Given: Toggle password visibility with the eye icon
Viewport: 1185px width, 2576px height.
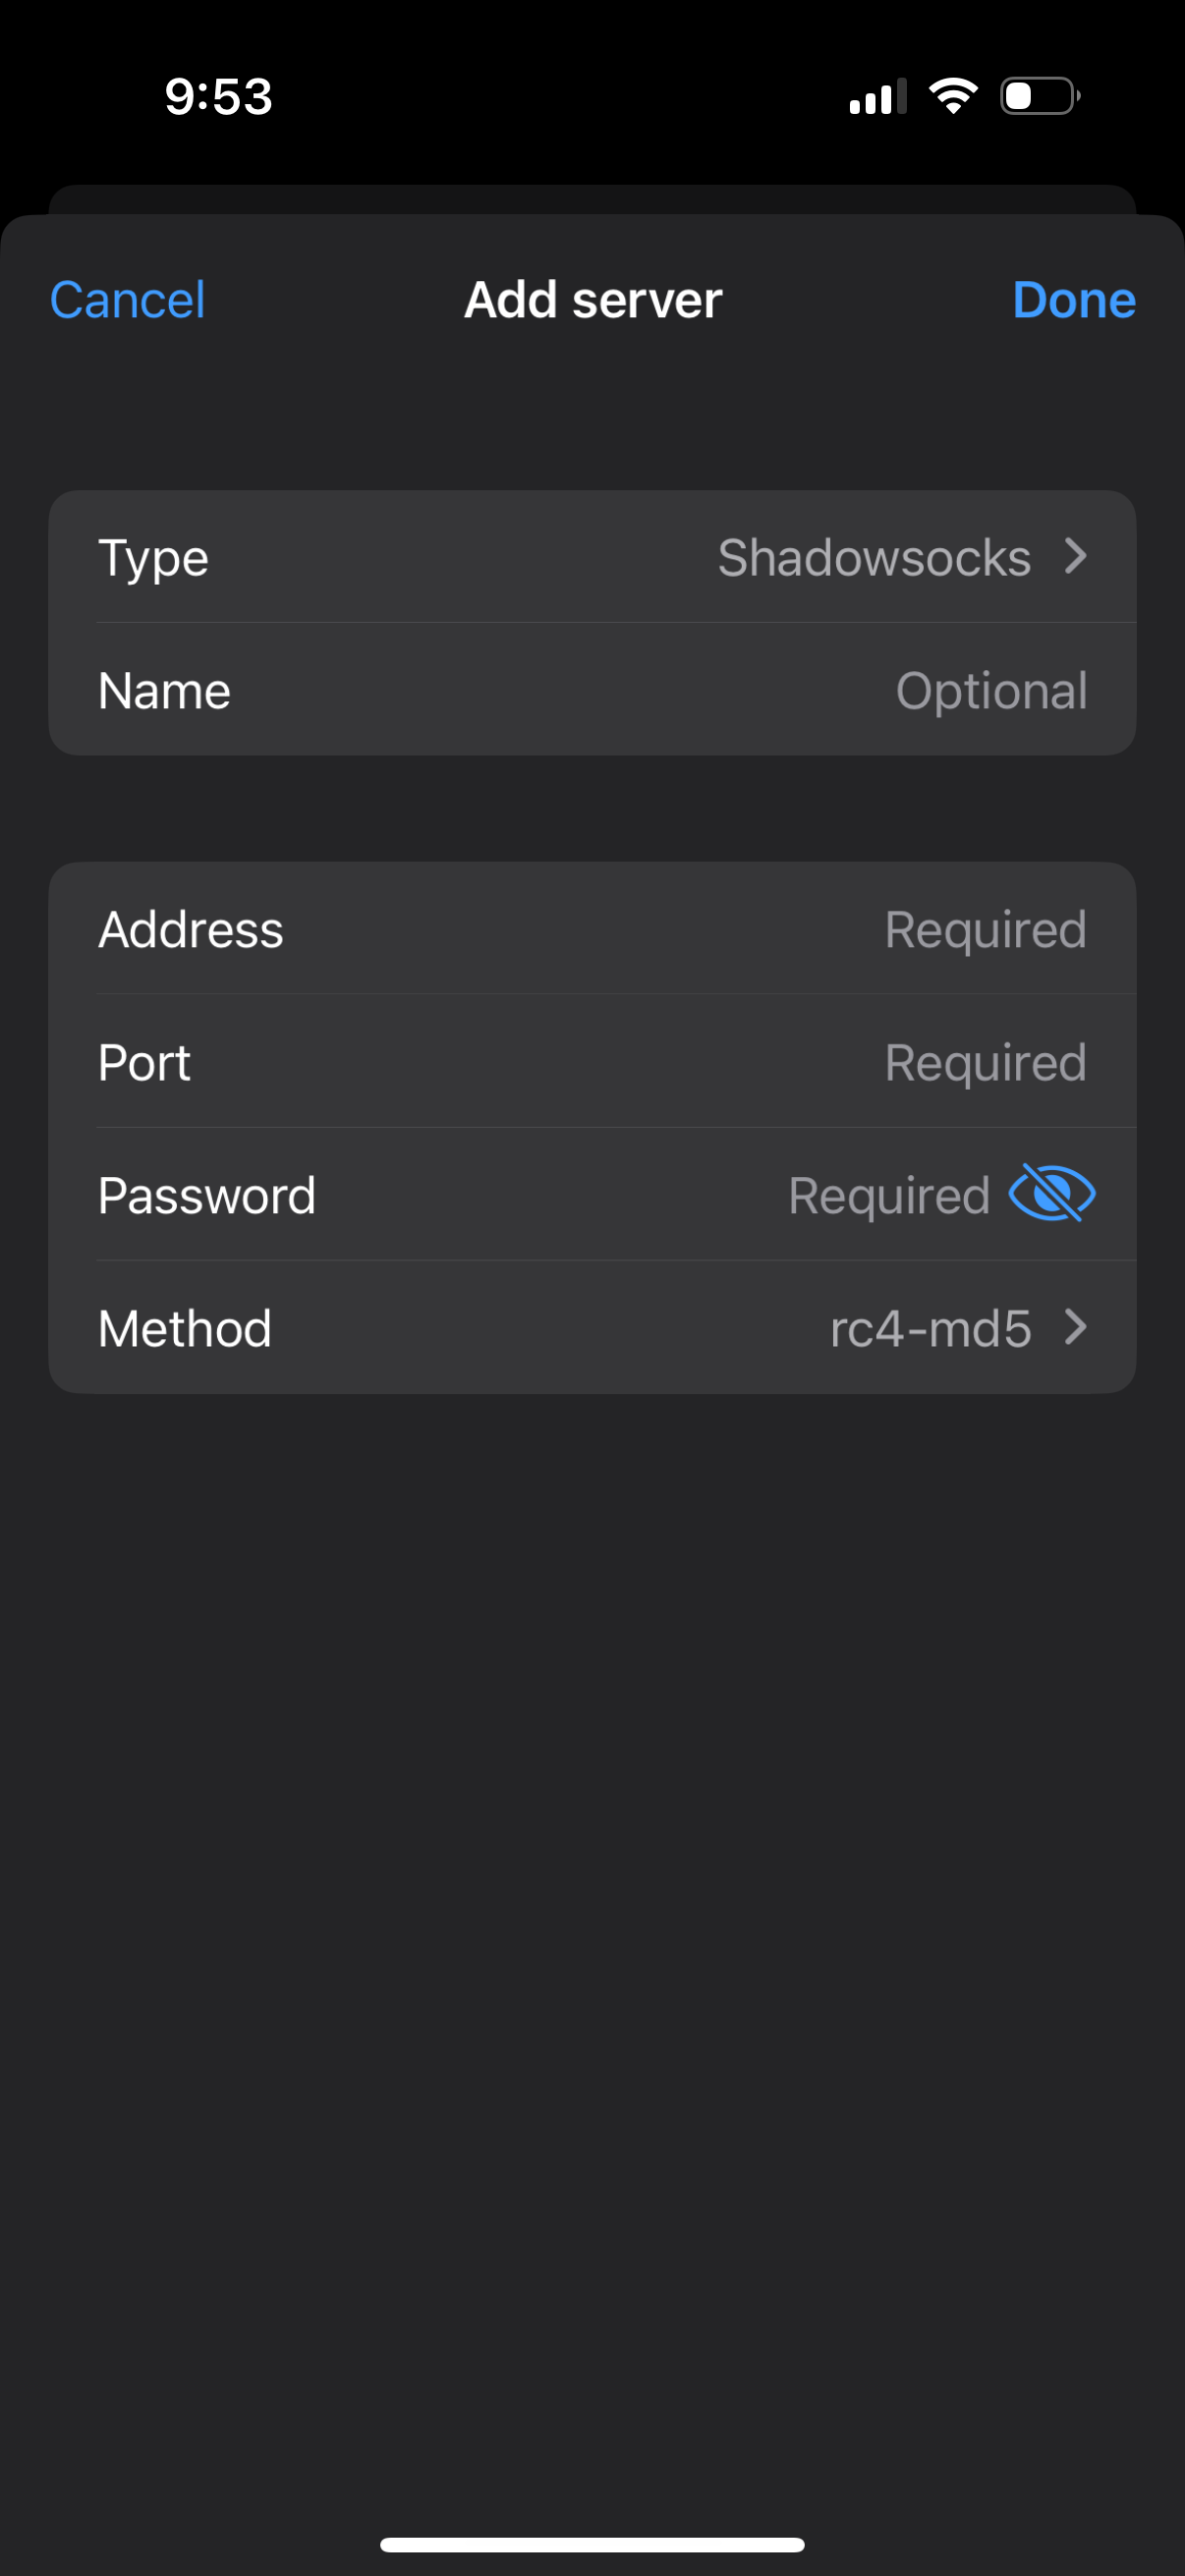Looking at the screenshot, I should pos(1051,1194).
